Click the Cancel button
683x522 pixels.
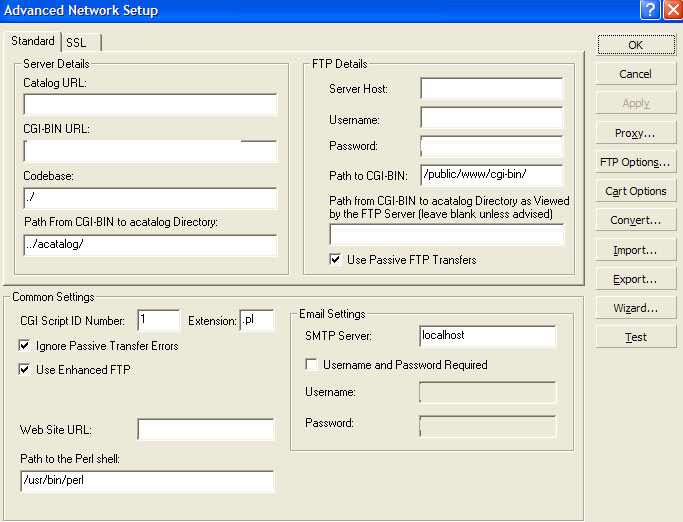[635, 74]
